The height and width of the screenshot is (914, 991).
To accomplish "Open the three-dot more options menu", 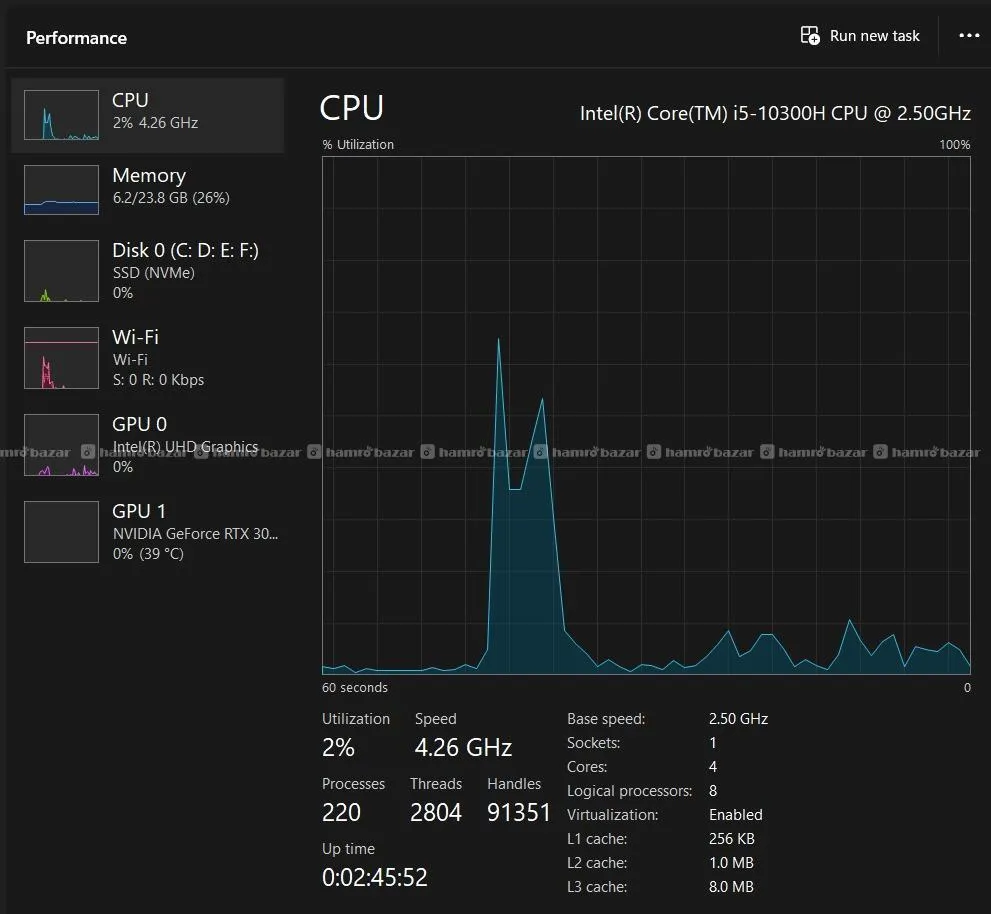I will click(x=969, y=35).
